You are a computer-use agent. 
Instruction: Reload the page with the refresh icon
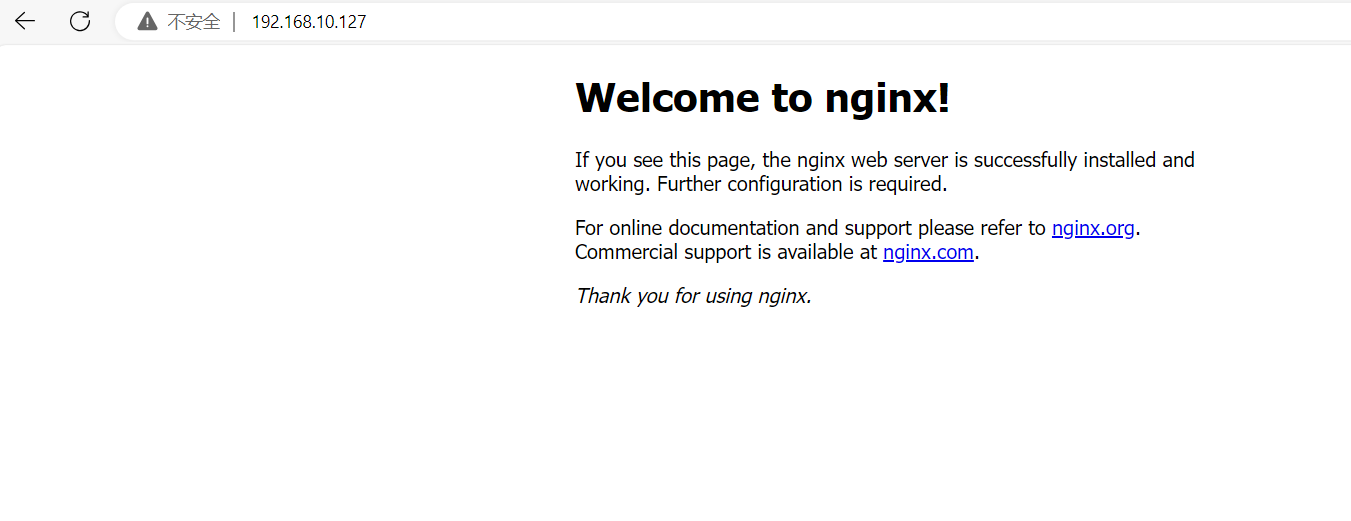pyautogui.click(x=80, y=21)
